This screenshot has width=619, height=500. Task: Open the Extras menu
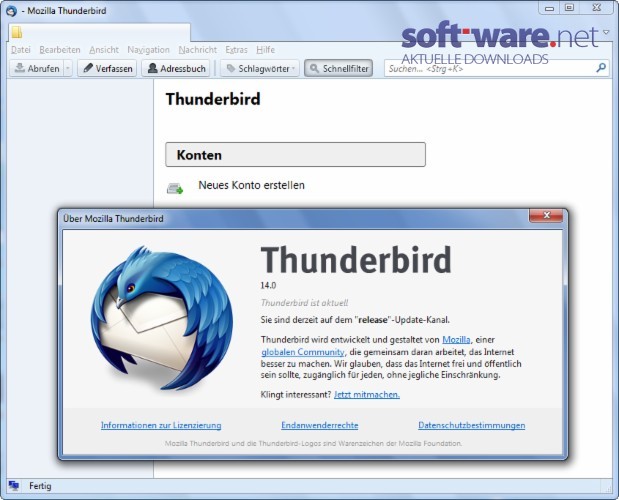pyautogui.click(x=236, y=50)
